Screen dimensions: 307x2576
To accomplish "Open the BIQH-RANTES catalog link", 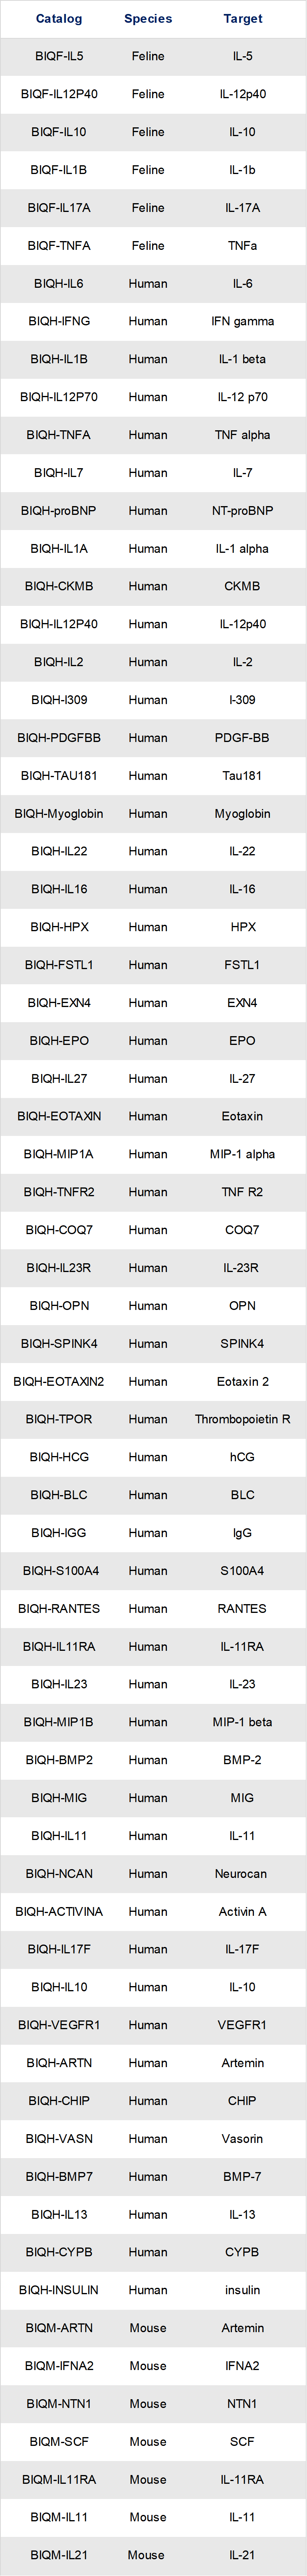I will 59,1608.
